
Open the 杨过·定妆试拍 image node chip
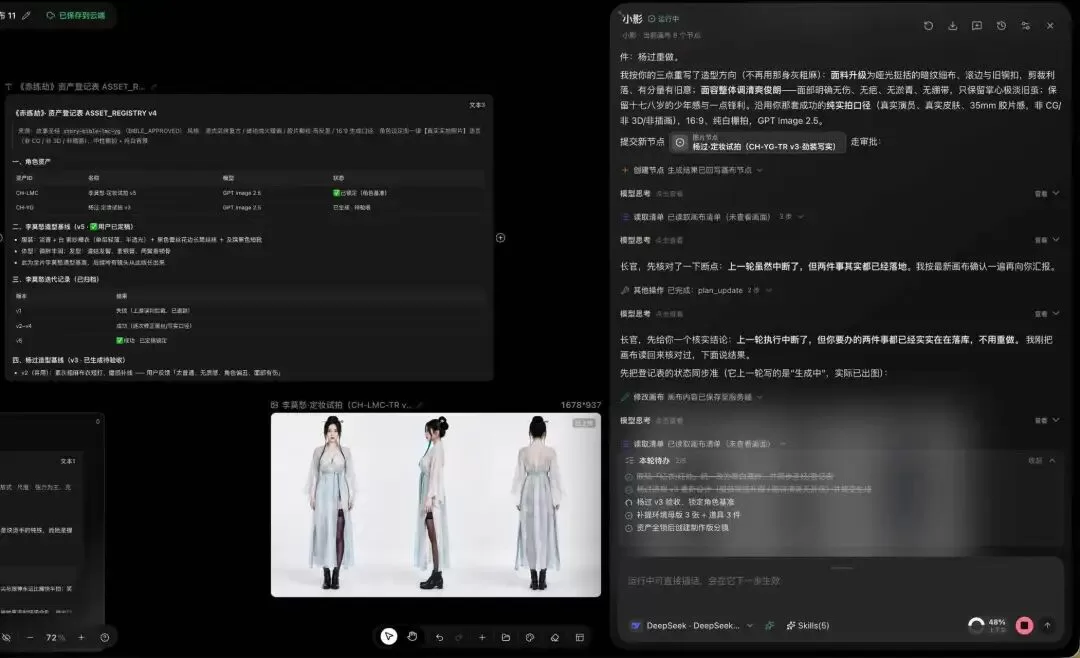pyautogui.click(x=757, y=142)
